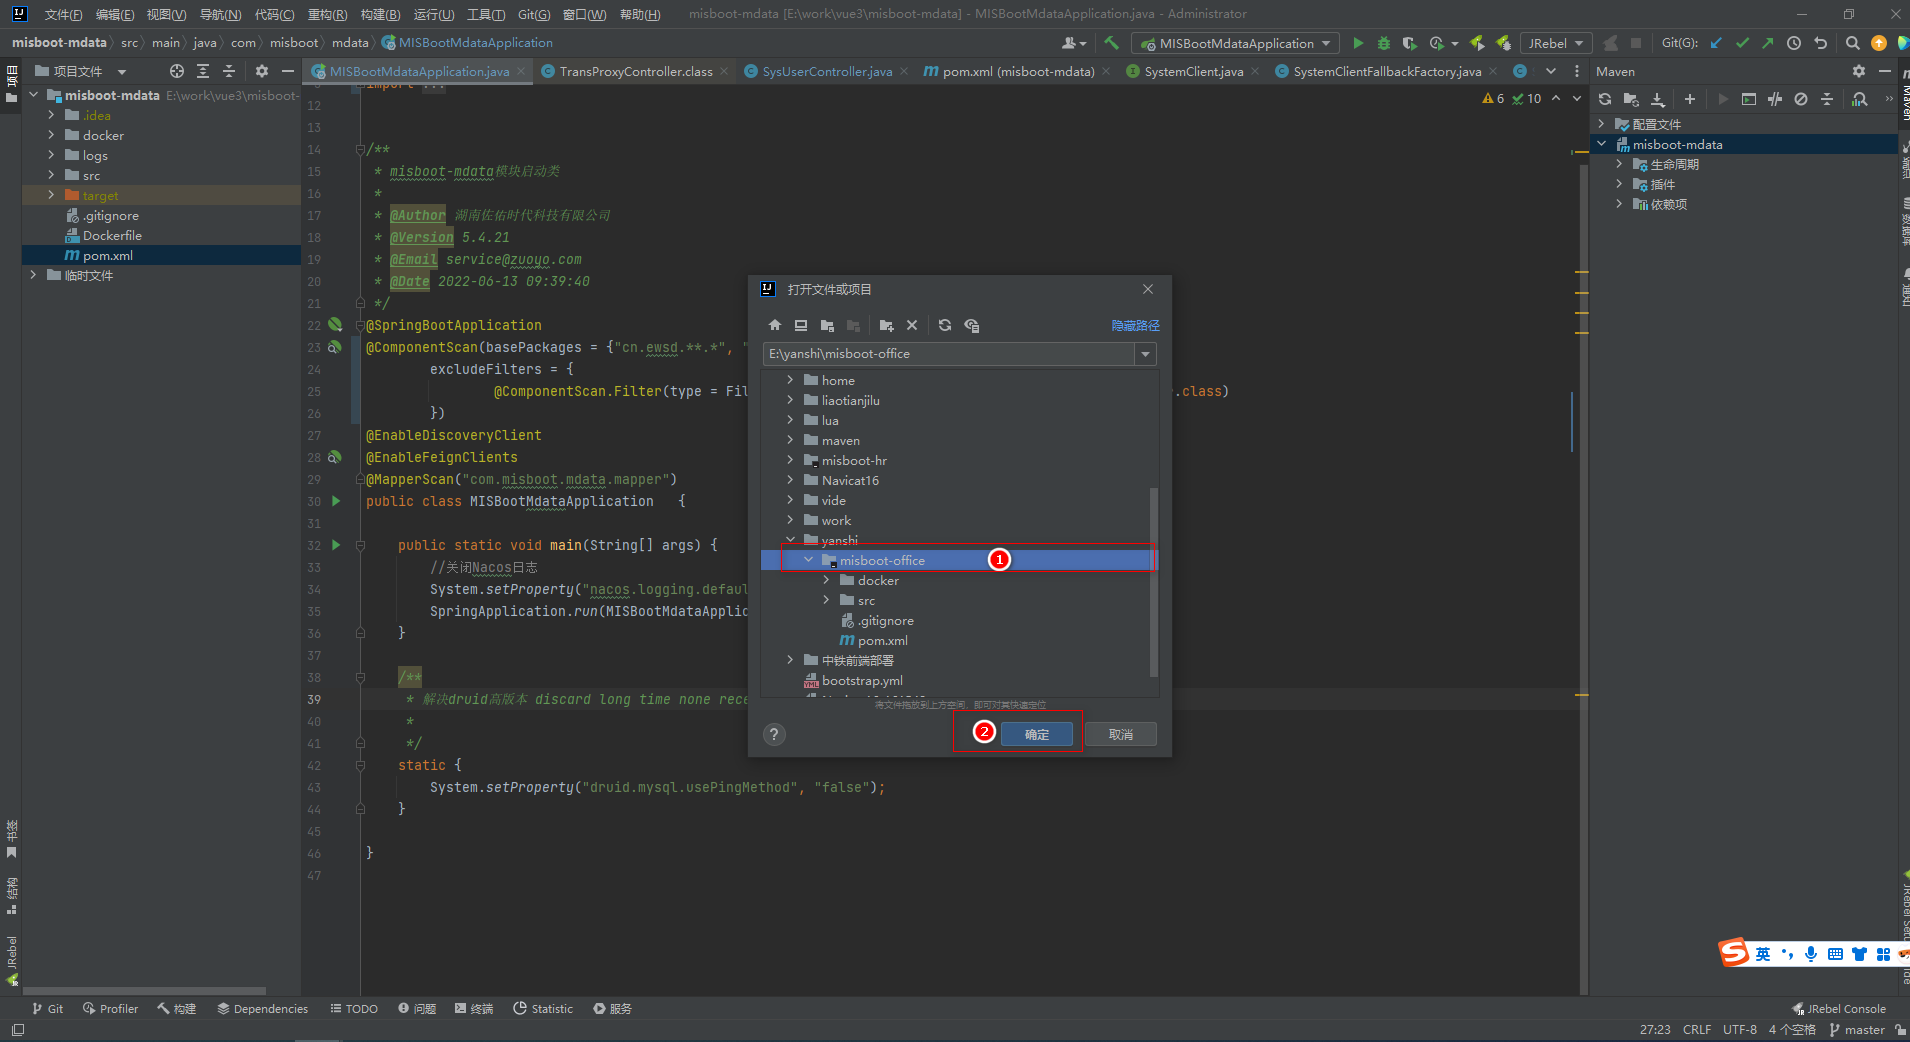Delete selected item in open dialog
The width and height of the screenshot is (1910, 1042).
pyautogui.click(x=912, y=325)
